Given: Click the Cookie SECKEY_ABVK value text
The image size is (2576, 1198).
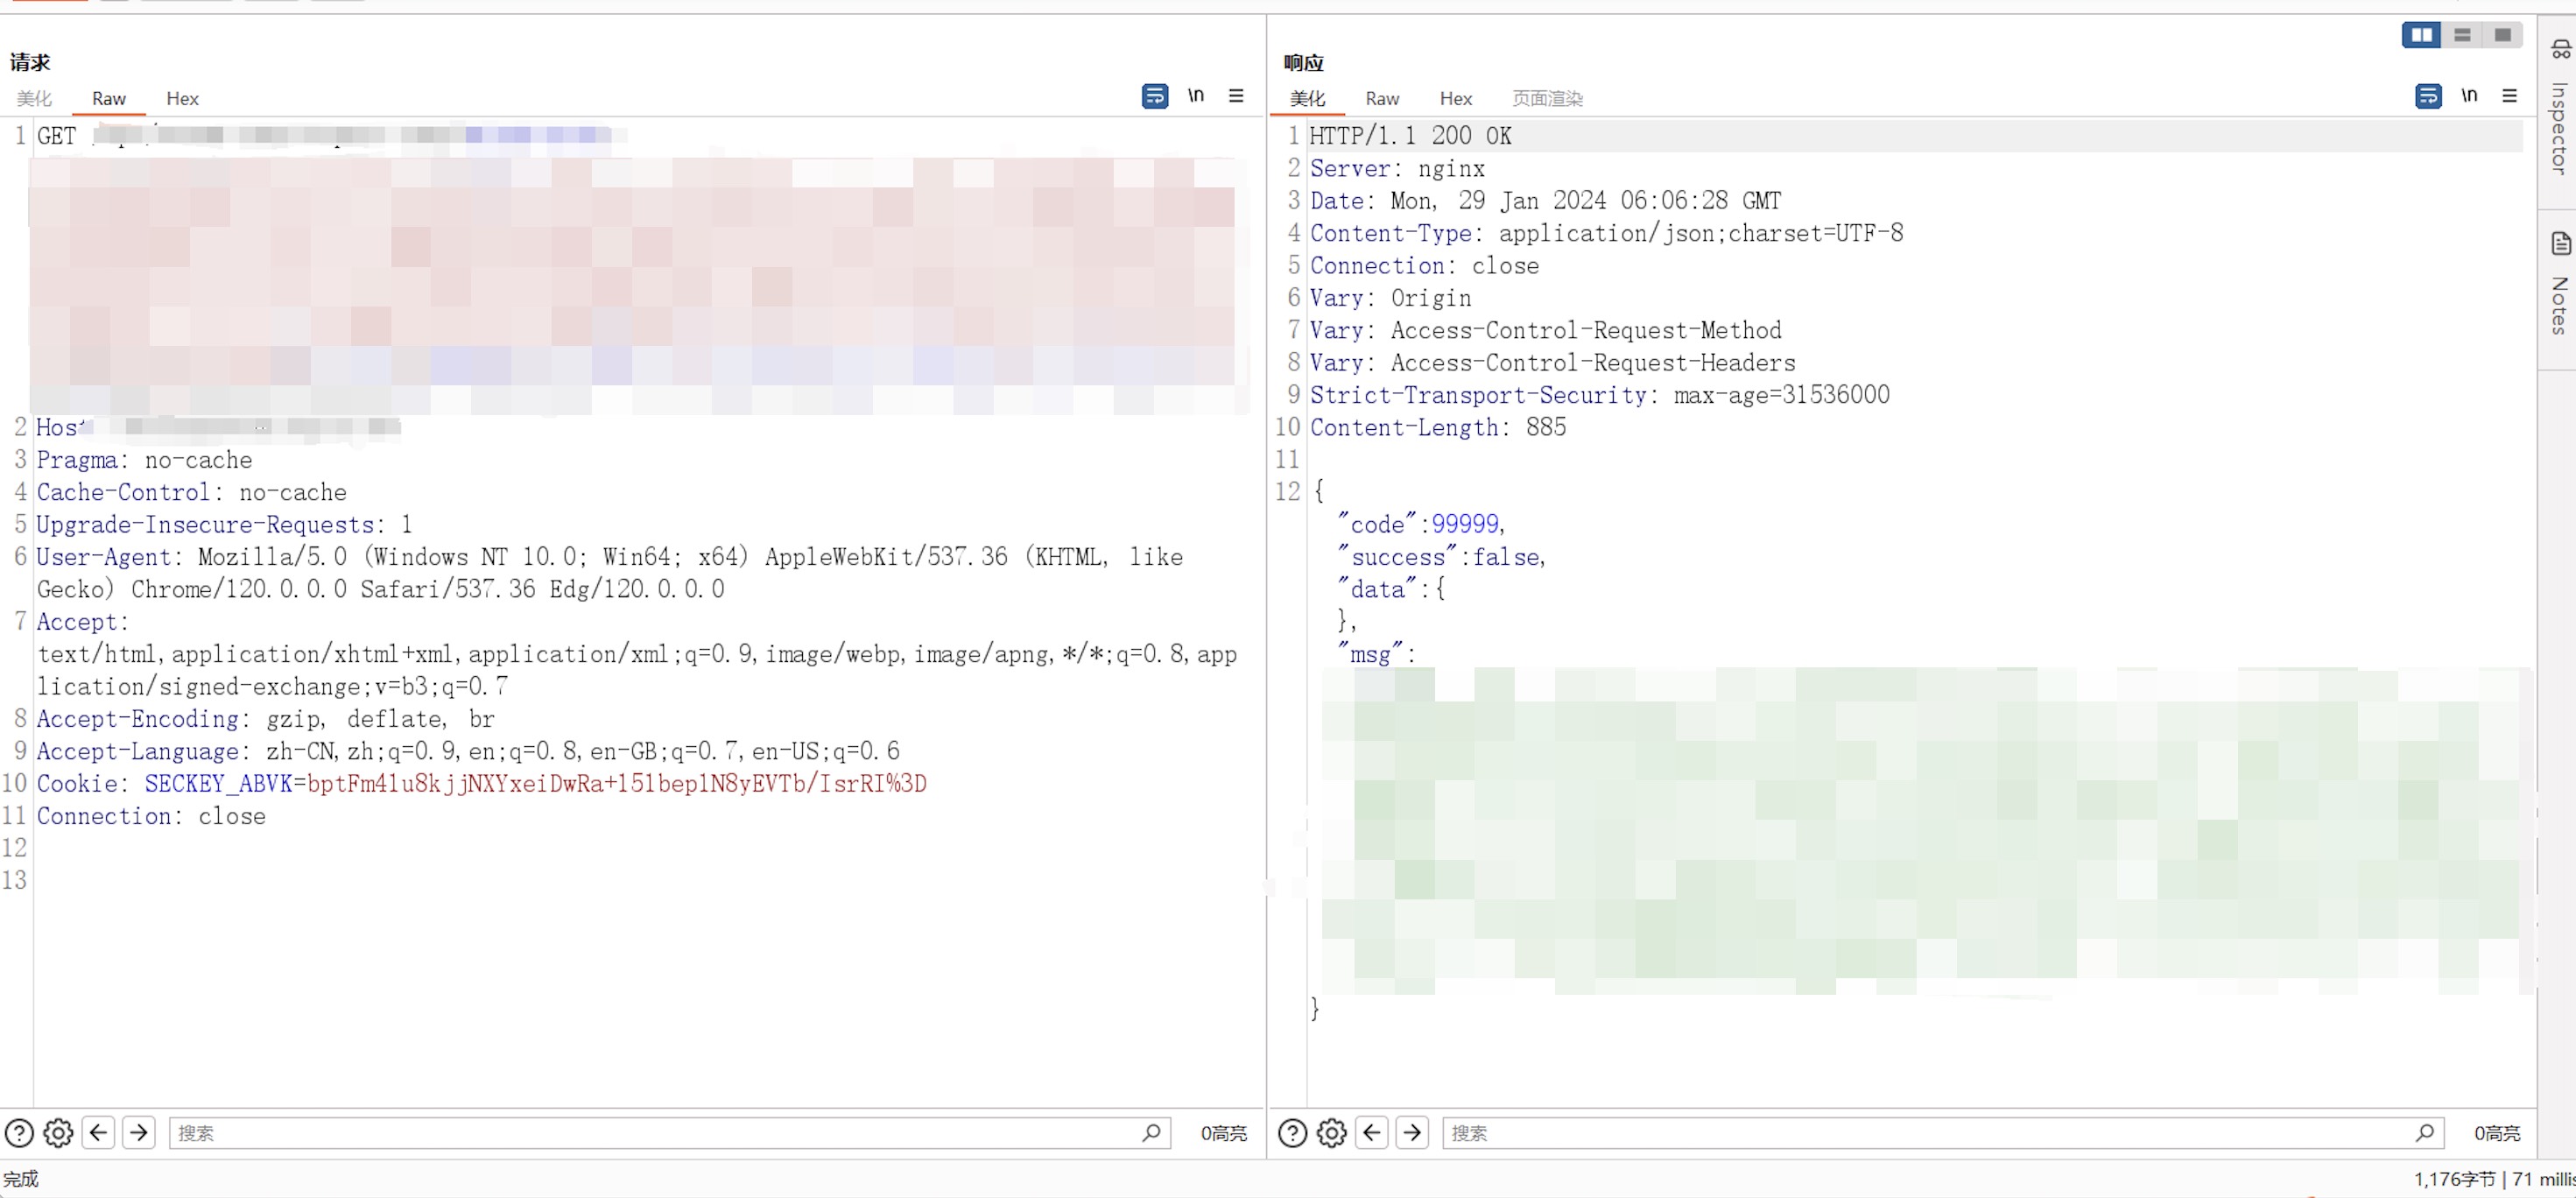Looking at the screenshot, I should 616,783.
